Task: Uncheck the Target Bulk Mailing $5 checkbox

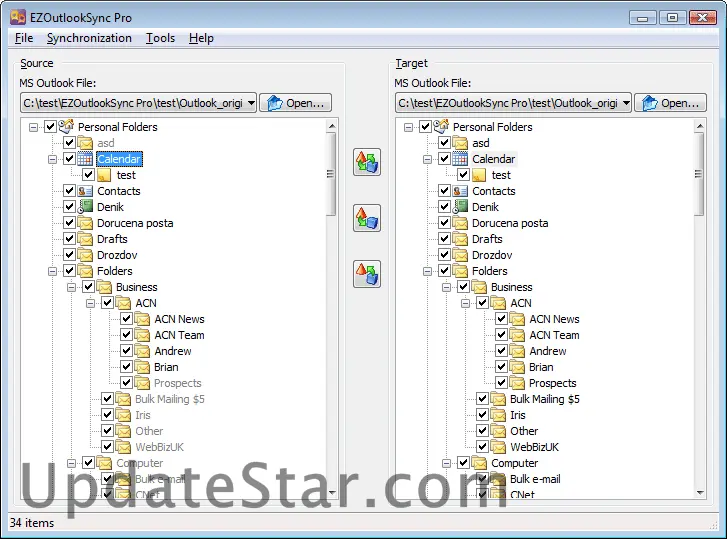Action: click(x=482, y=399)
